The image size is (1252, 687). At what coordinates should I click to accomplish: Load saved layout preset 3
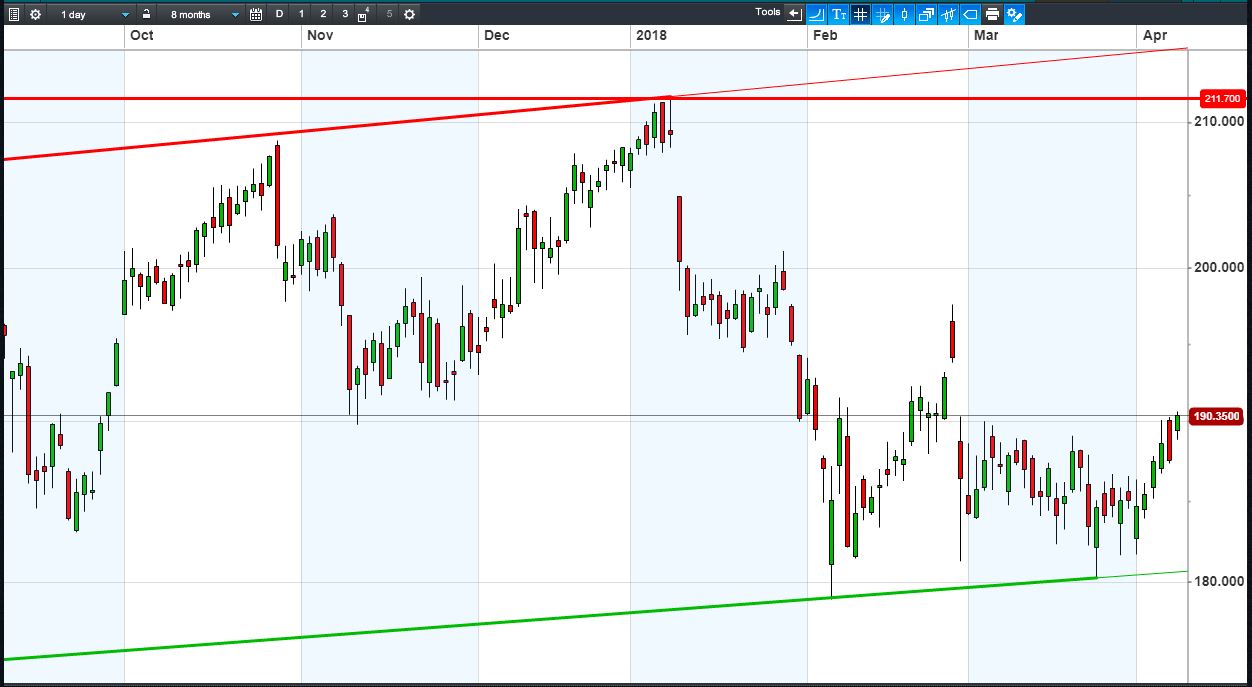point(345,14)
